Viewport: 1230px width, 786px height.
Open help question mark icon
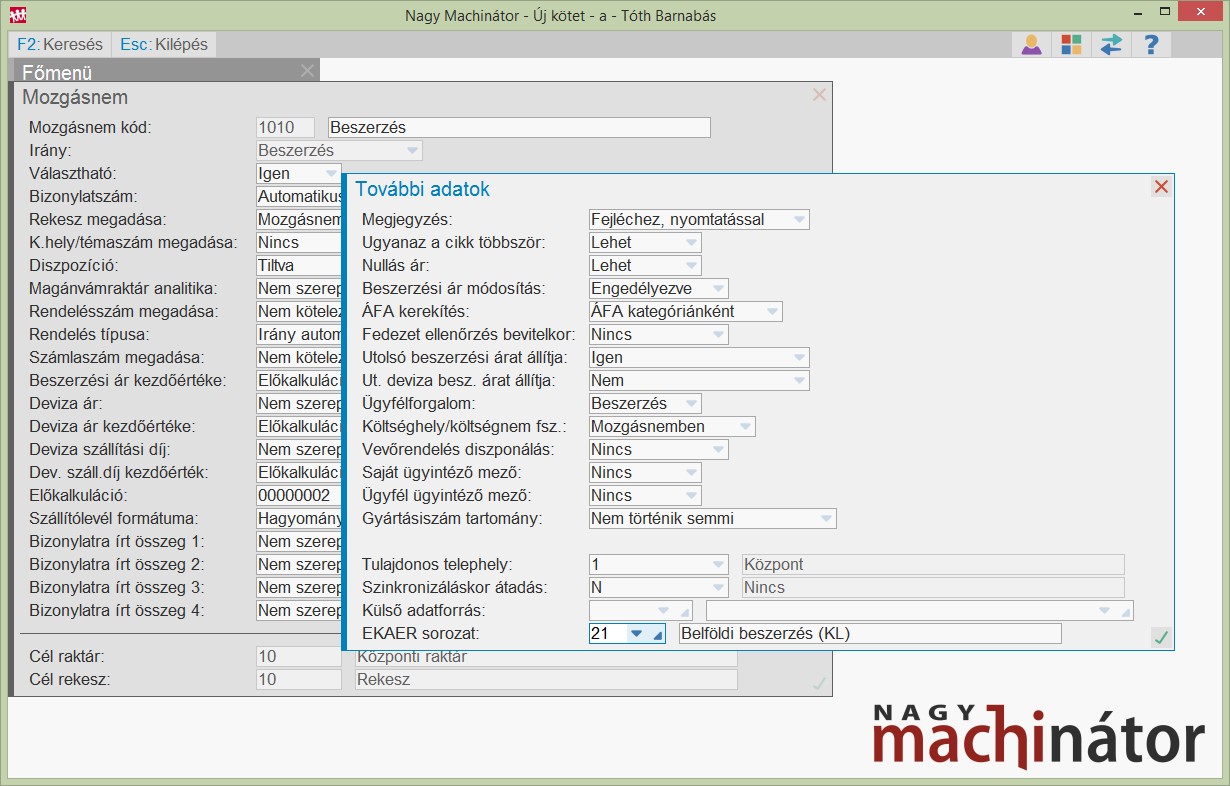[1151, 44]
